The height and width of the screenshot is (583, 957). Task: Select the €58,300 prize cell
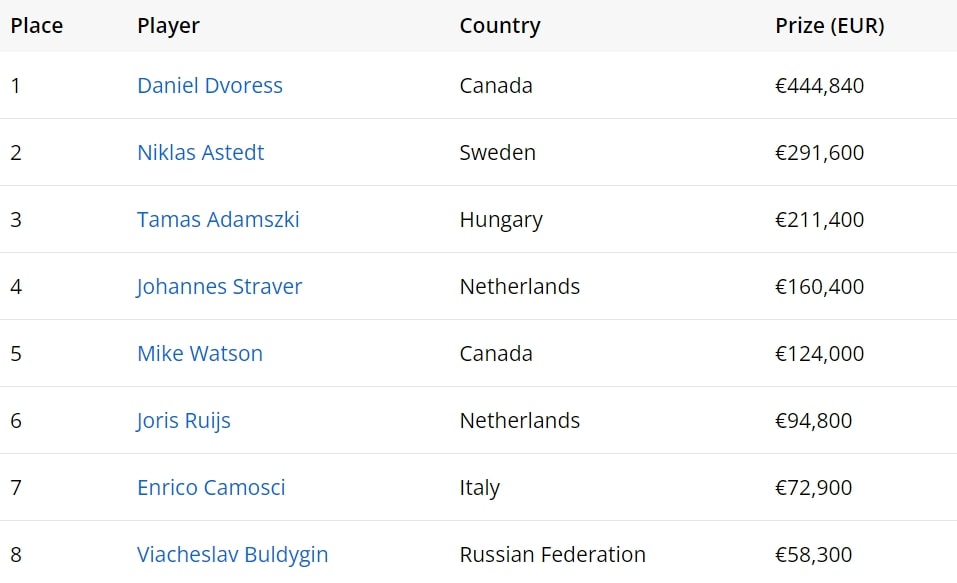(814, 555)
